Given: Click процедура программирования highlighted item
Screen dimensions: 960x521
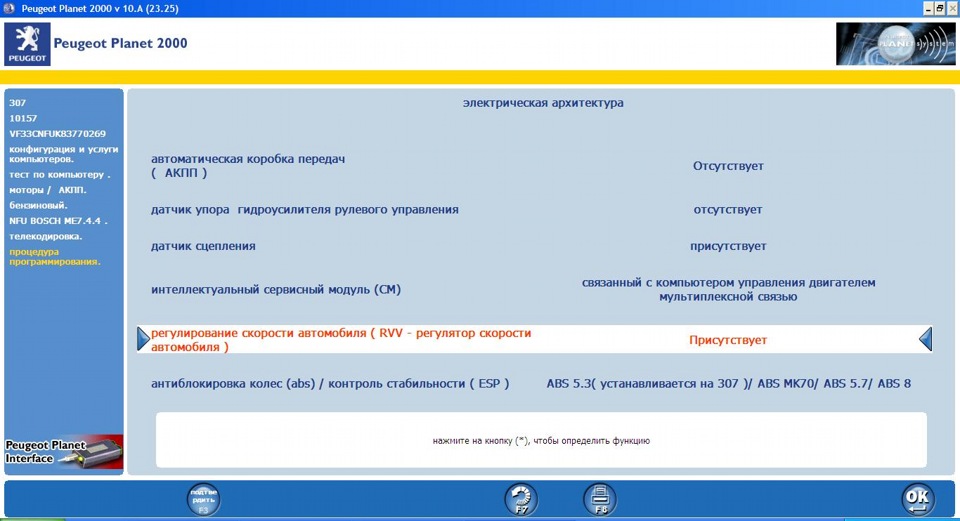Looking at the screenshot, I should click(54, 257).
